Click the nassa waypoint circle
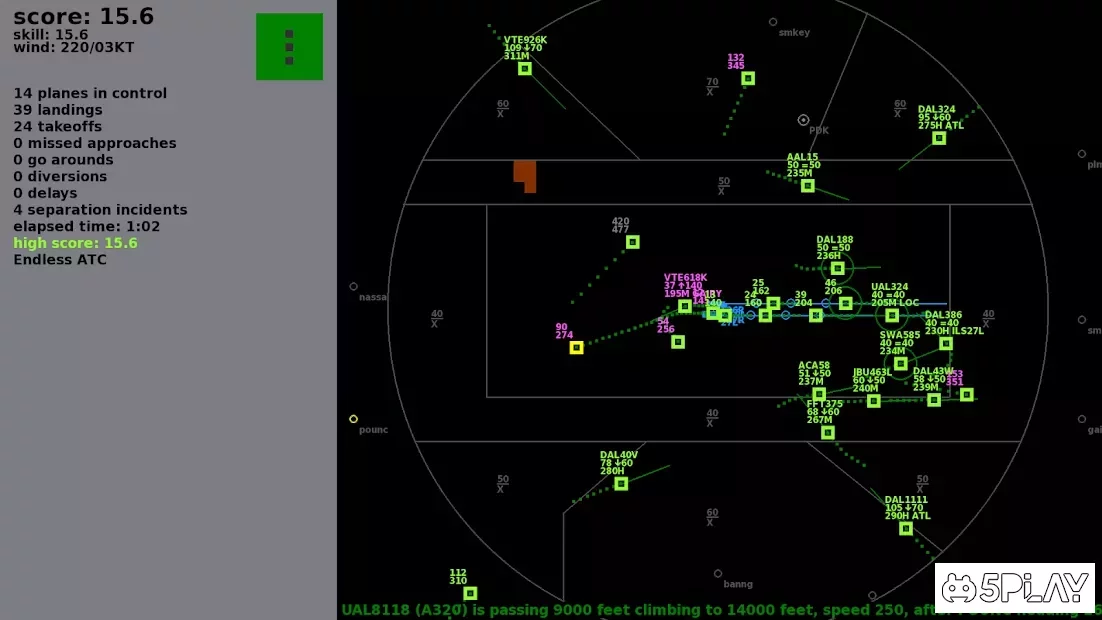The height and width of the screenshot is (620, 1102). 354,287
